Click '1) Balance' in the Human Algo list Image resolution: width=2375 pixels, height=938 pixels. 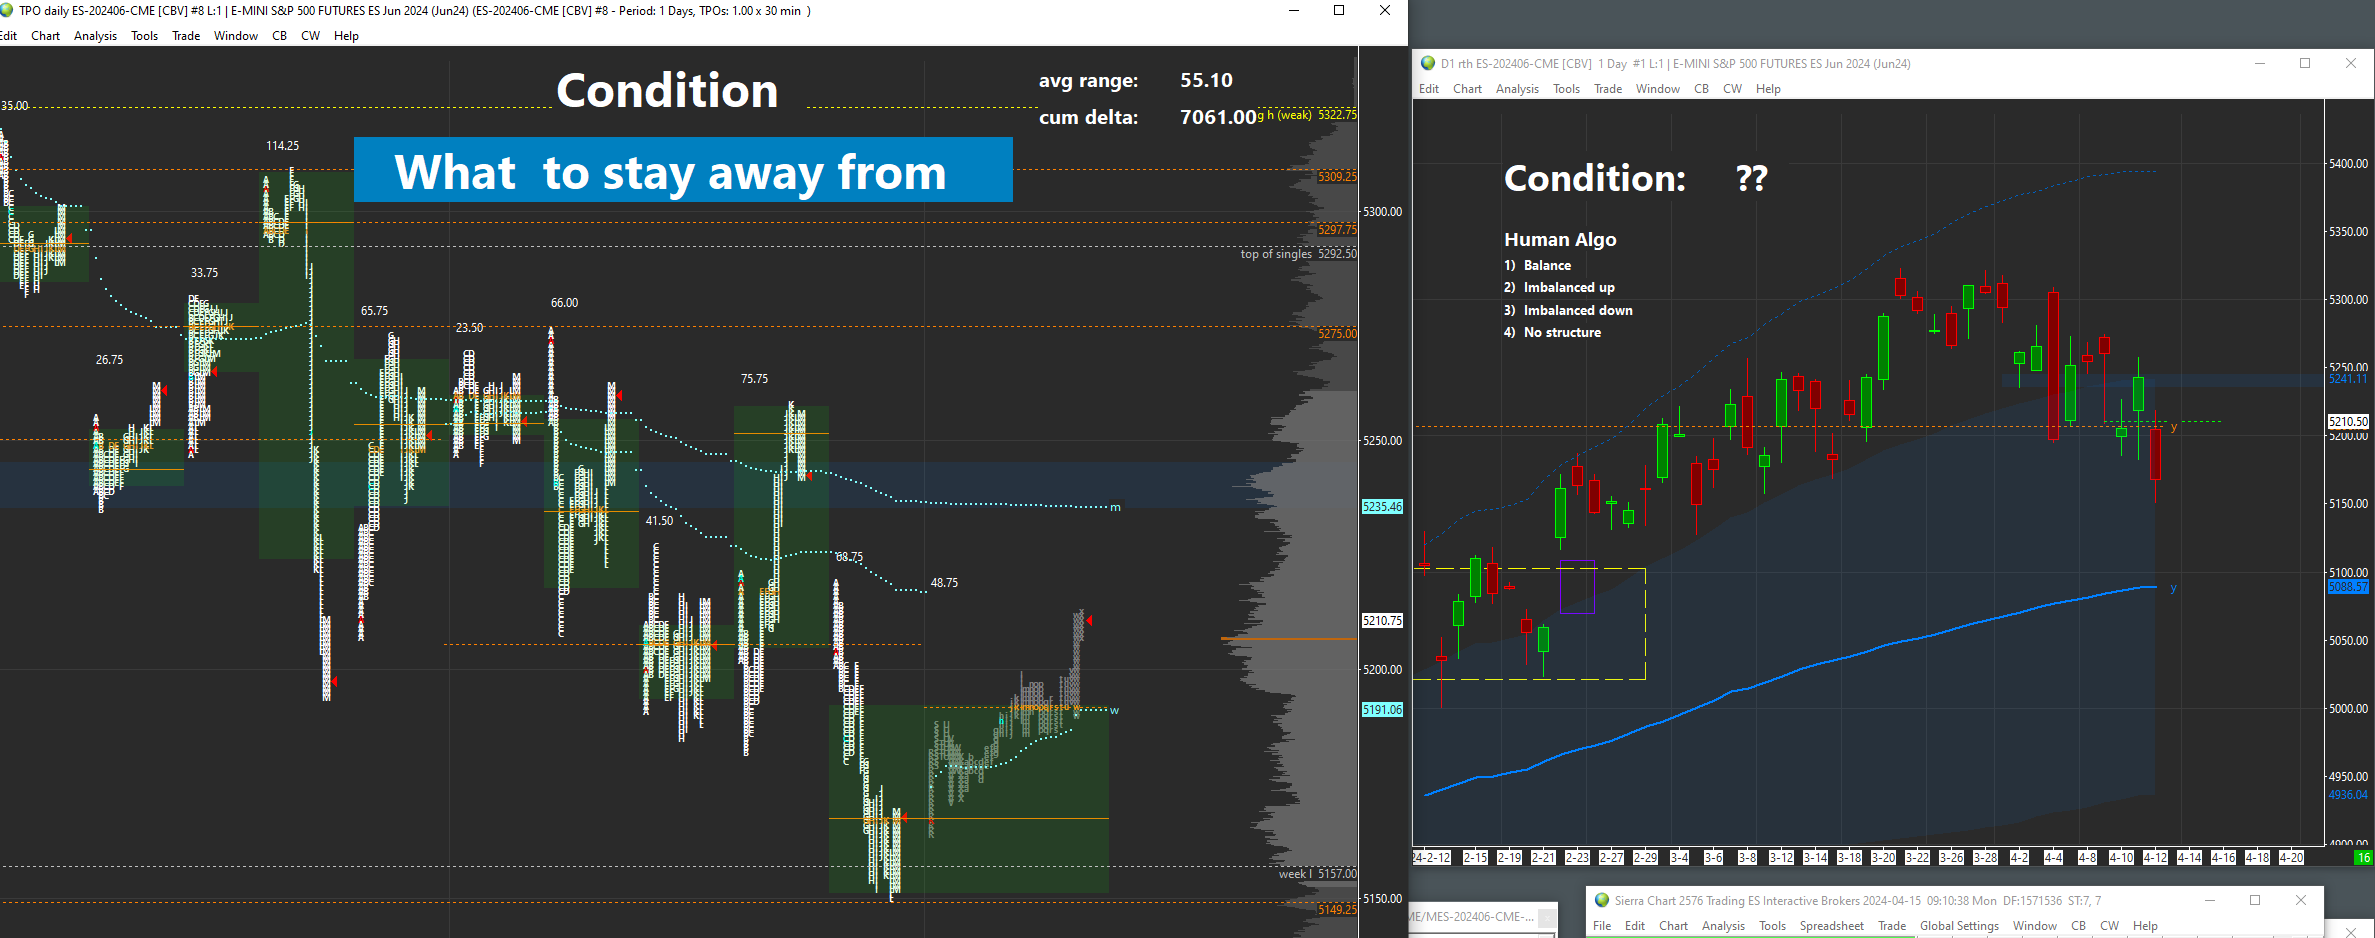point(1537,265)
